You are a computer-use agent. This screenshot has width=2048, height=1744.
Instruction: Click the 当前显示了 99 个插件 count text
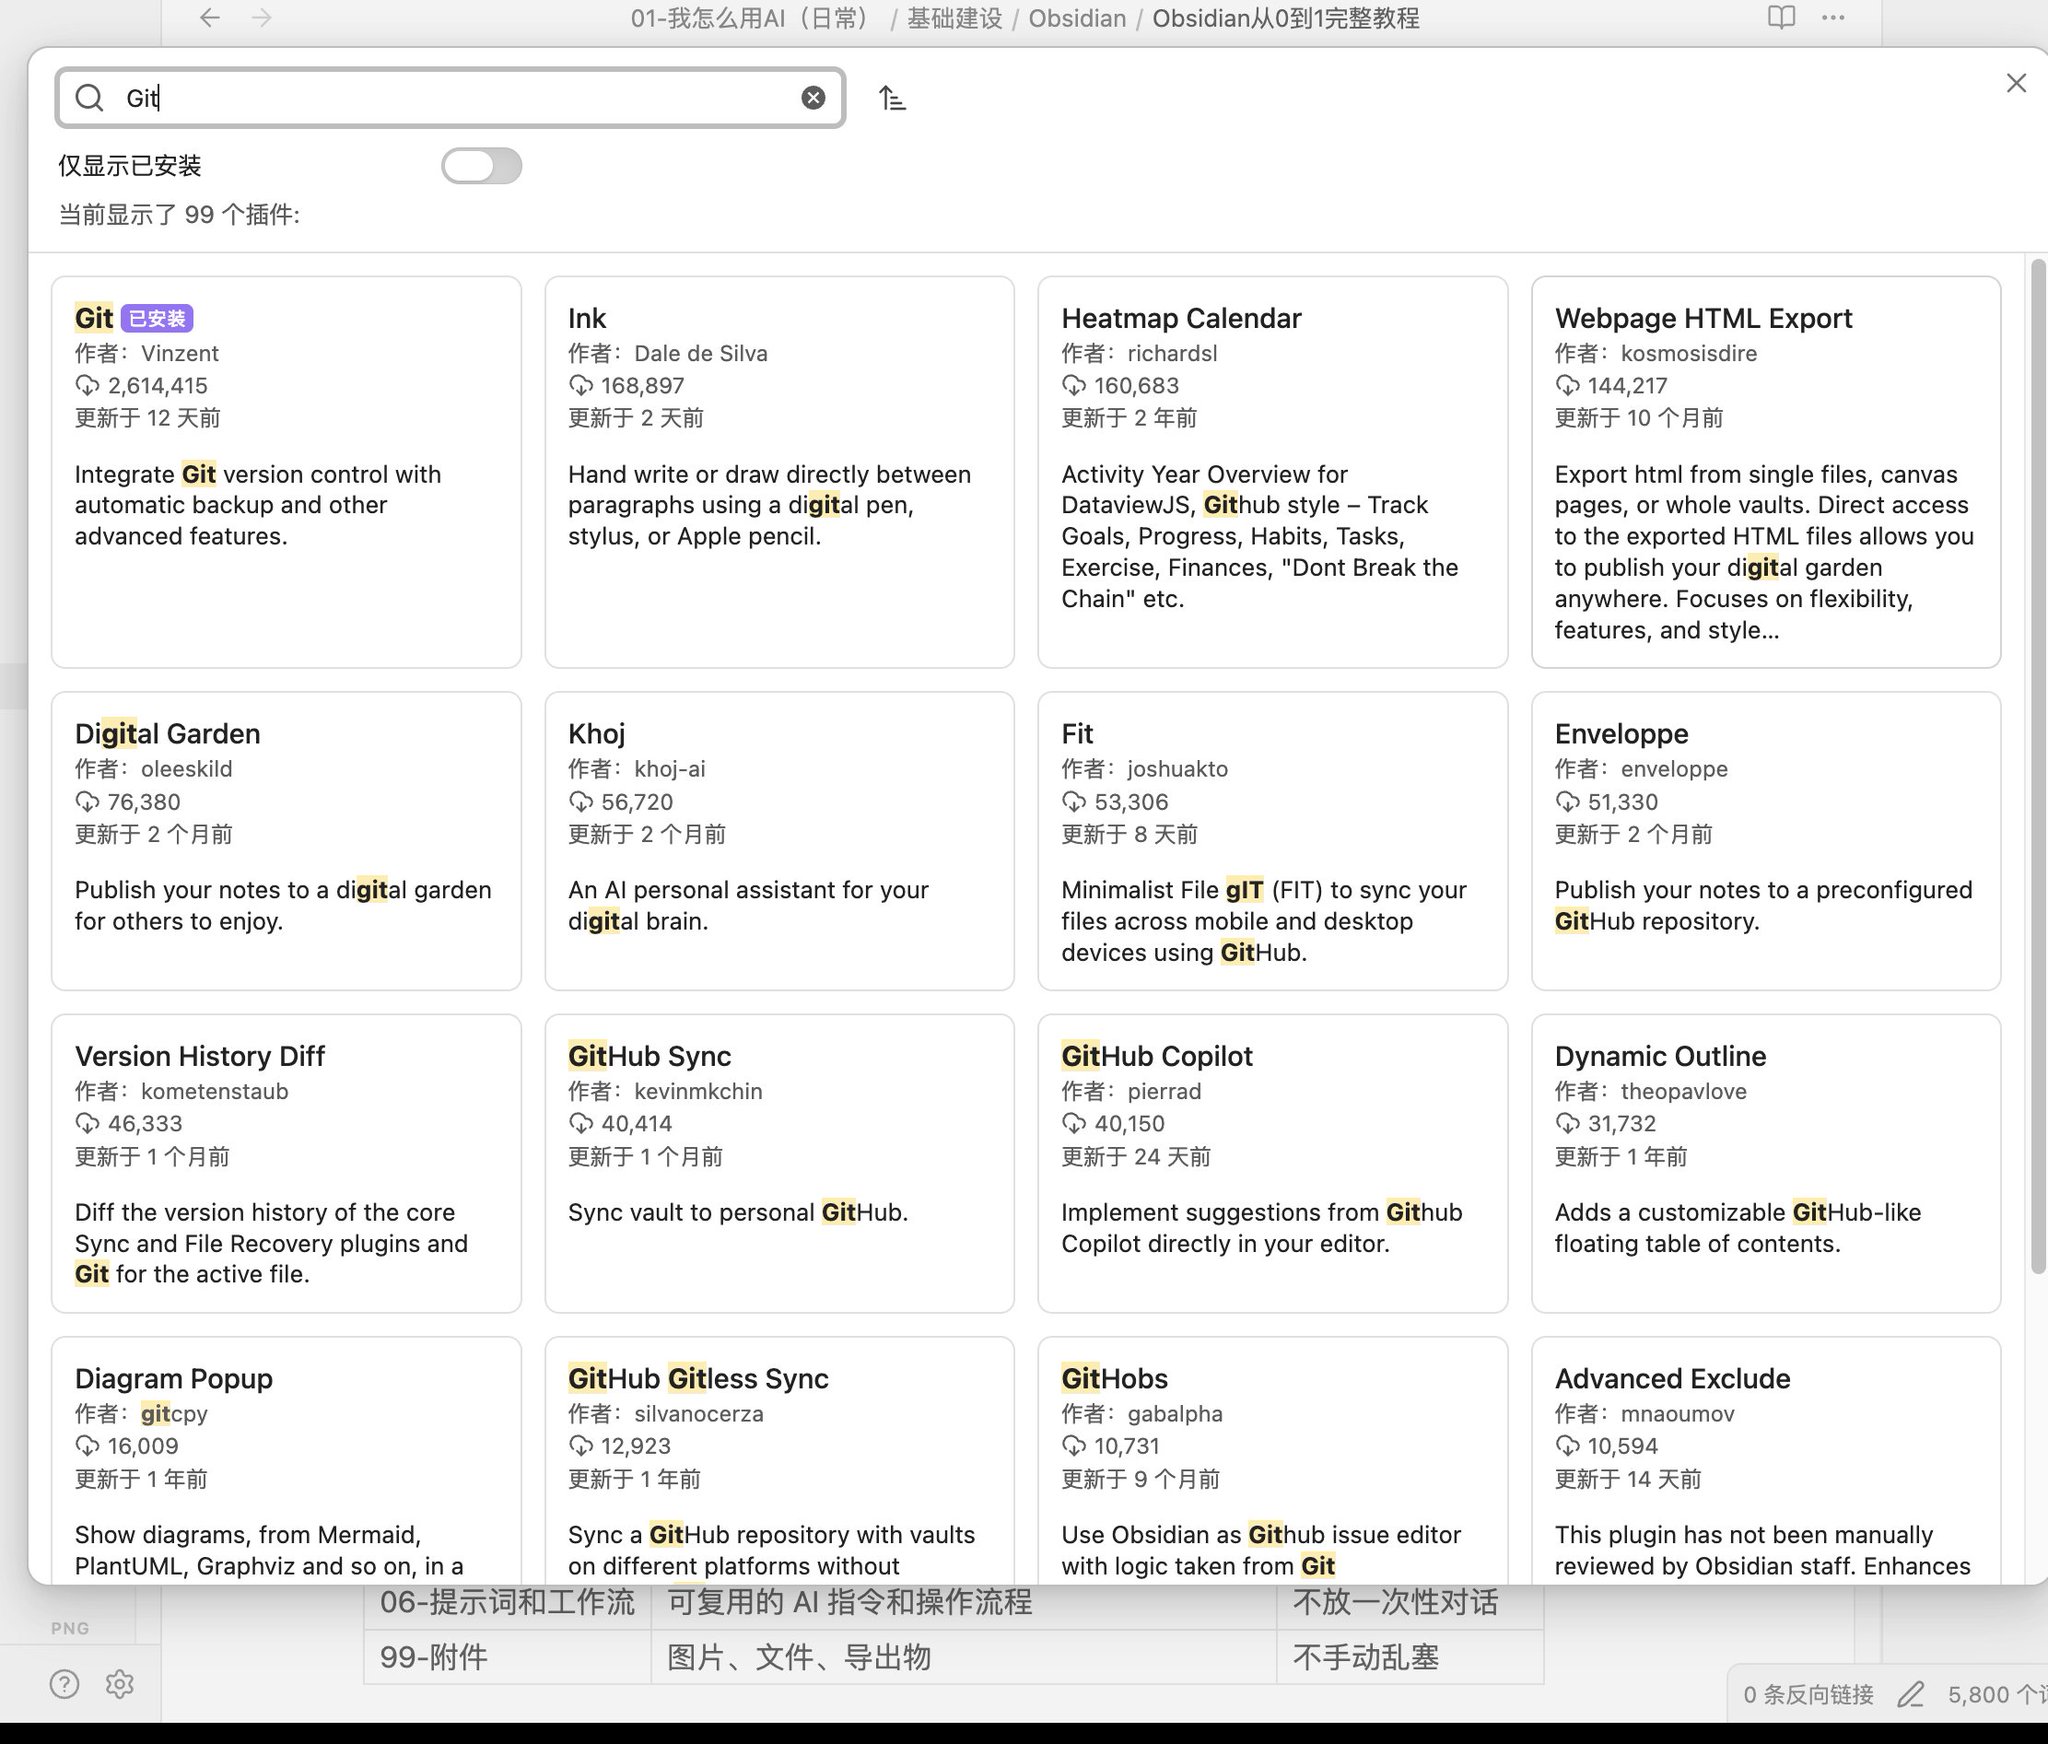pos(179,215)
